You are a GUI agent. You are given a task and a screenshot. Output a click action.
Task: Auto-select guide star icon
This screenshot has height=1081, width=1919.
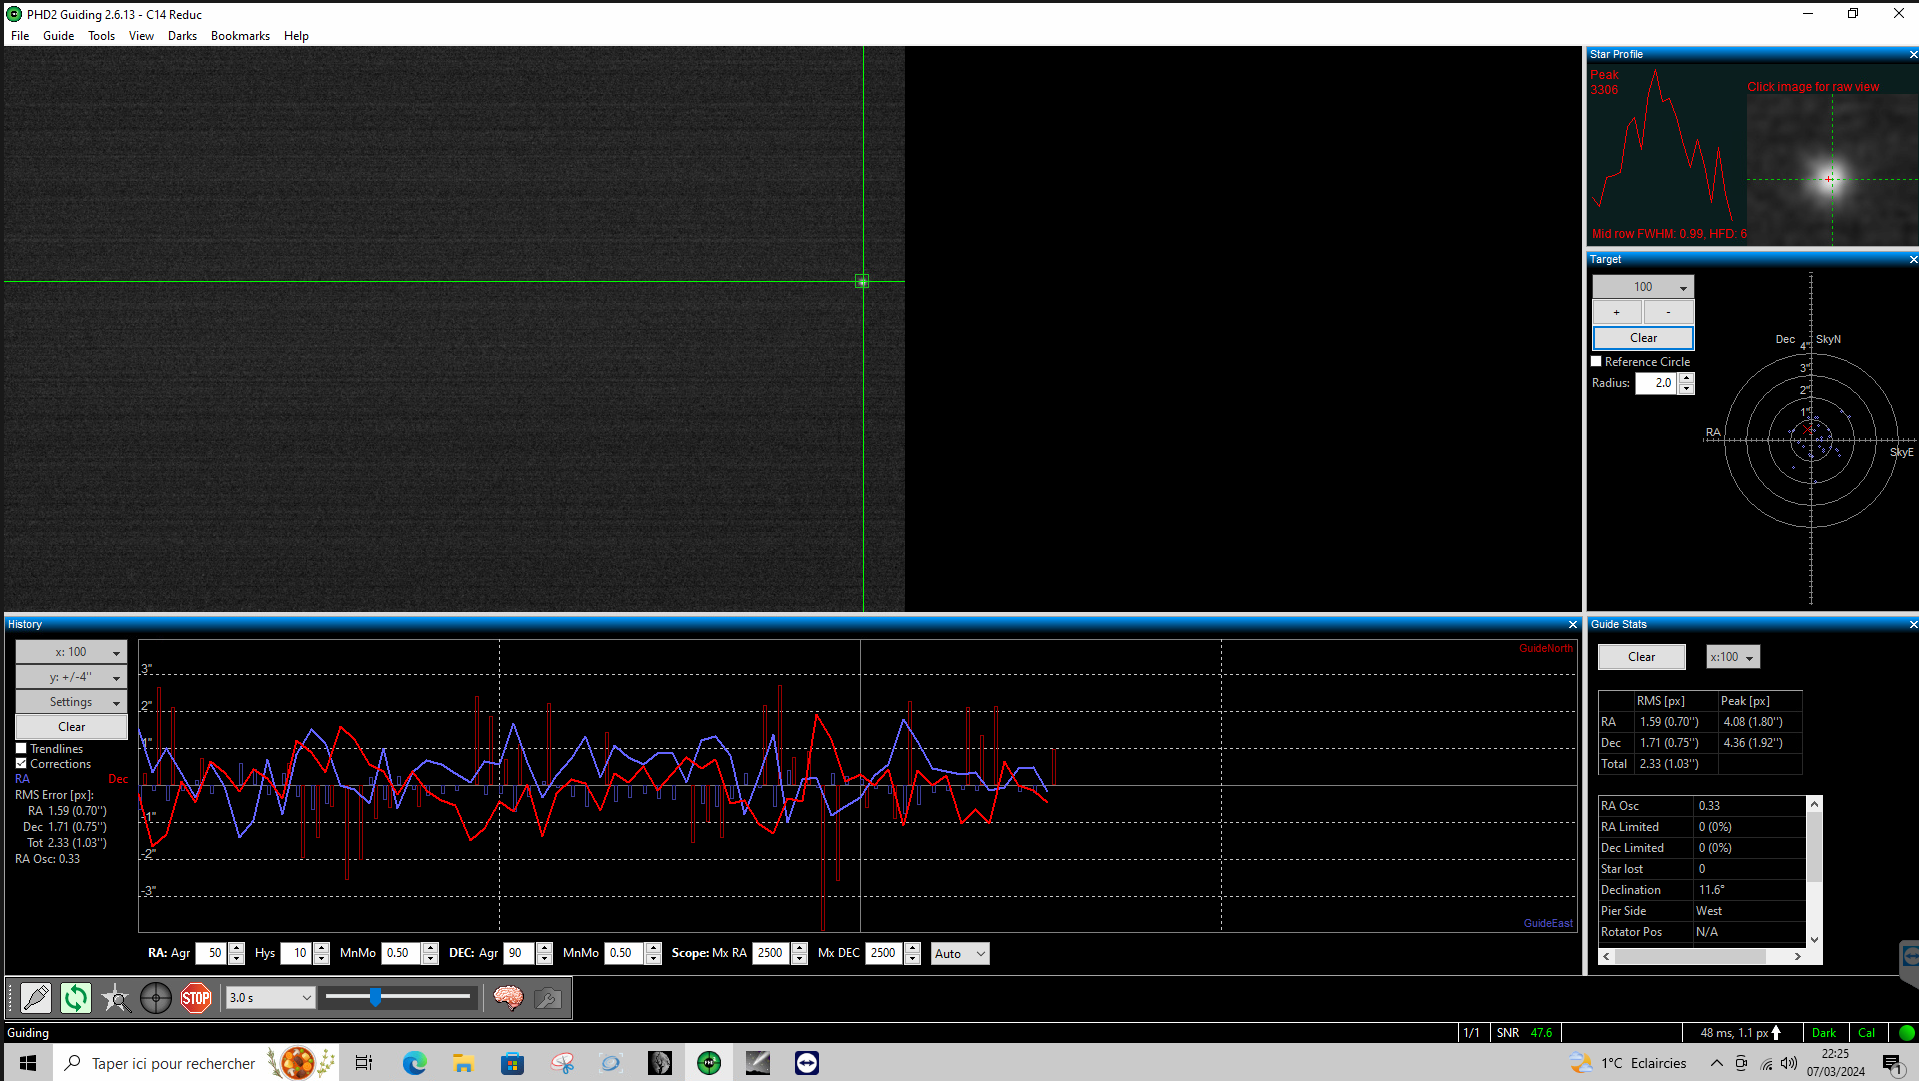click(x=116, y=997)
